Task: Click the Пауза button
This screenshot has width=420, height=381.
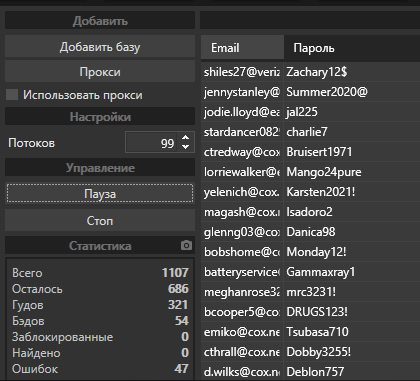Action: pos(100,193)
